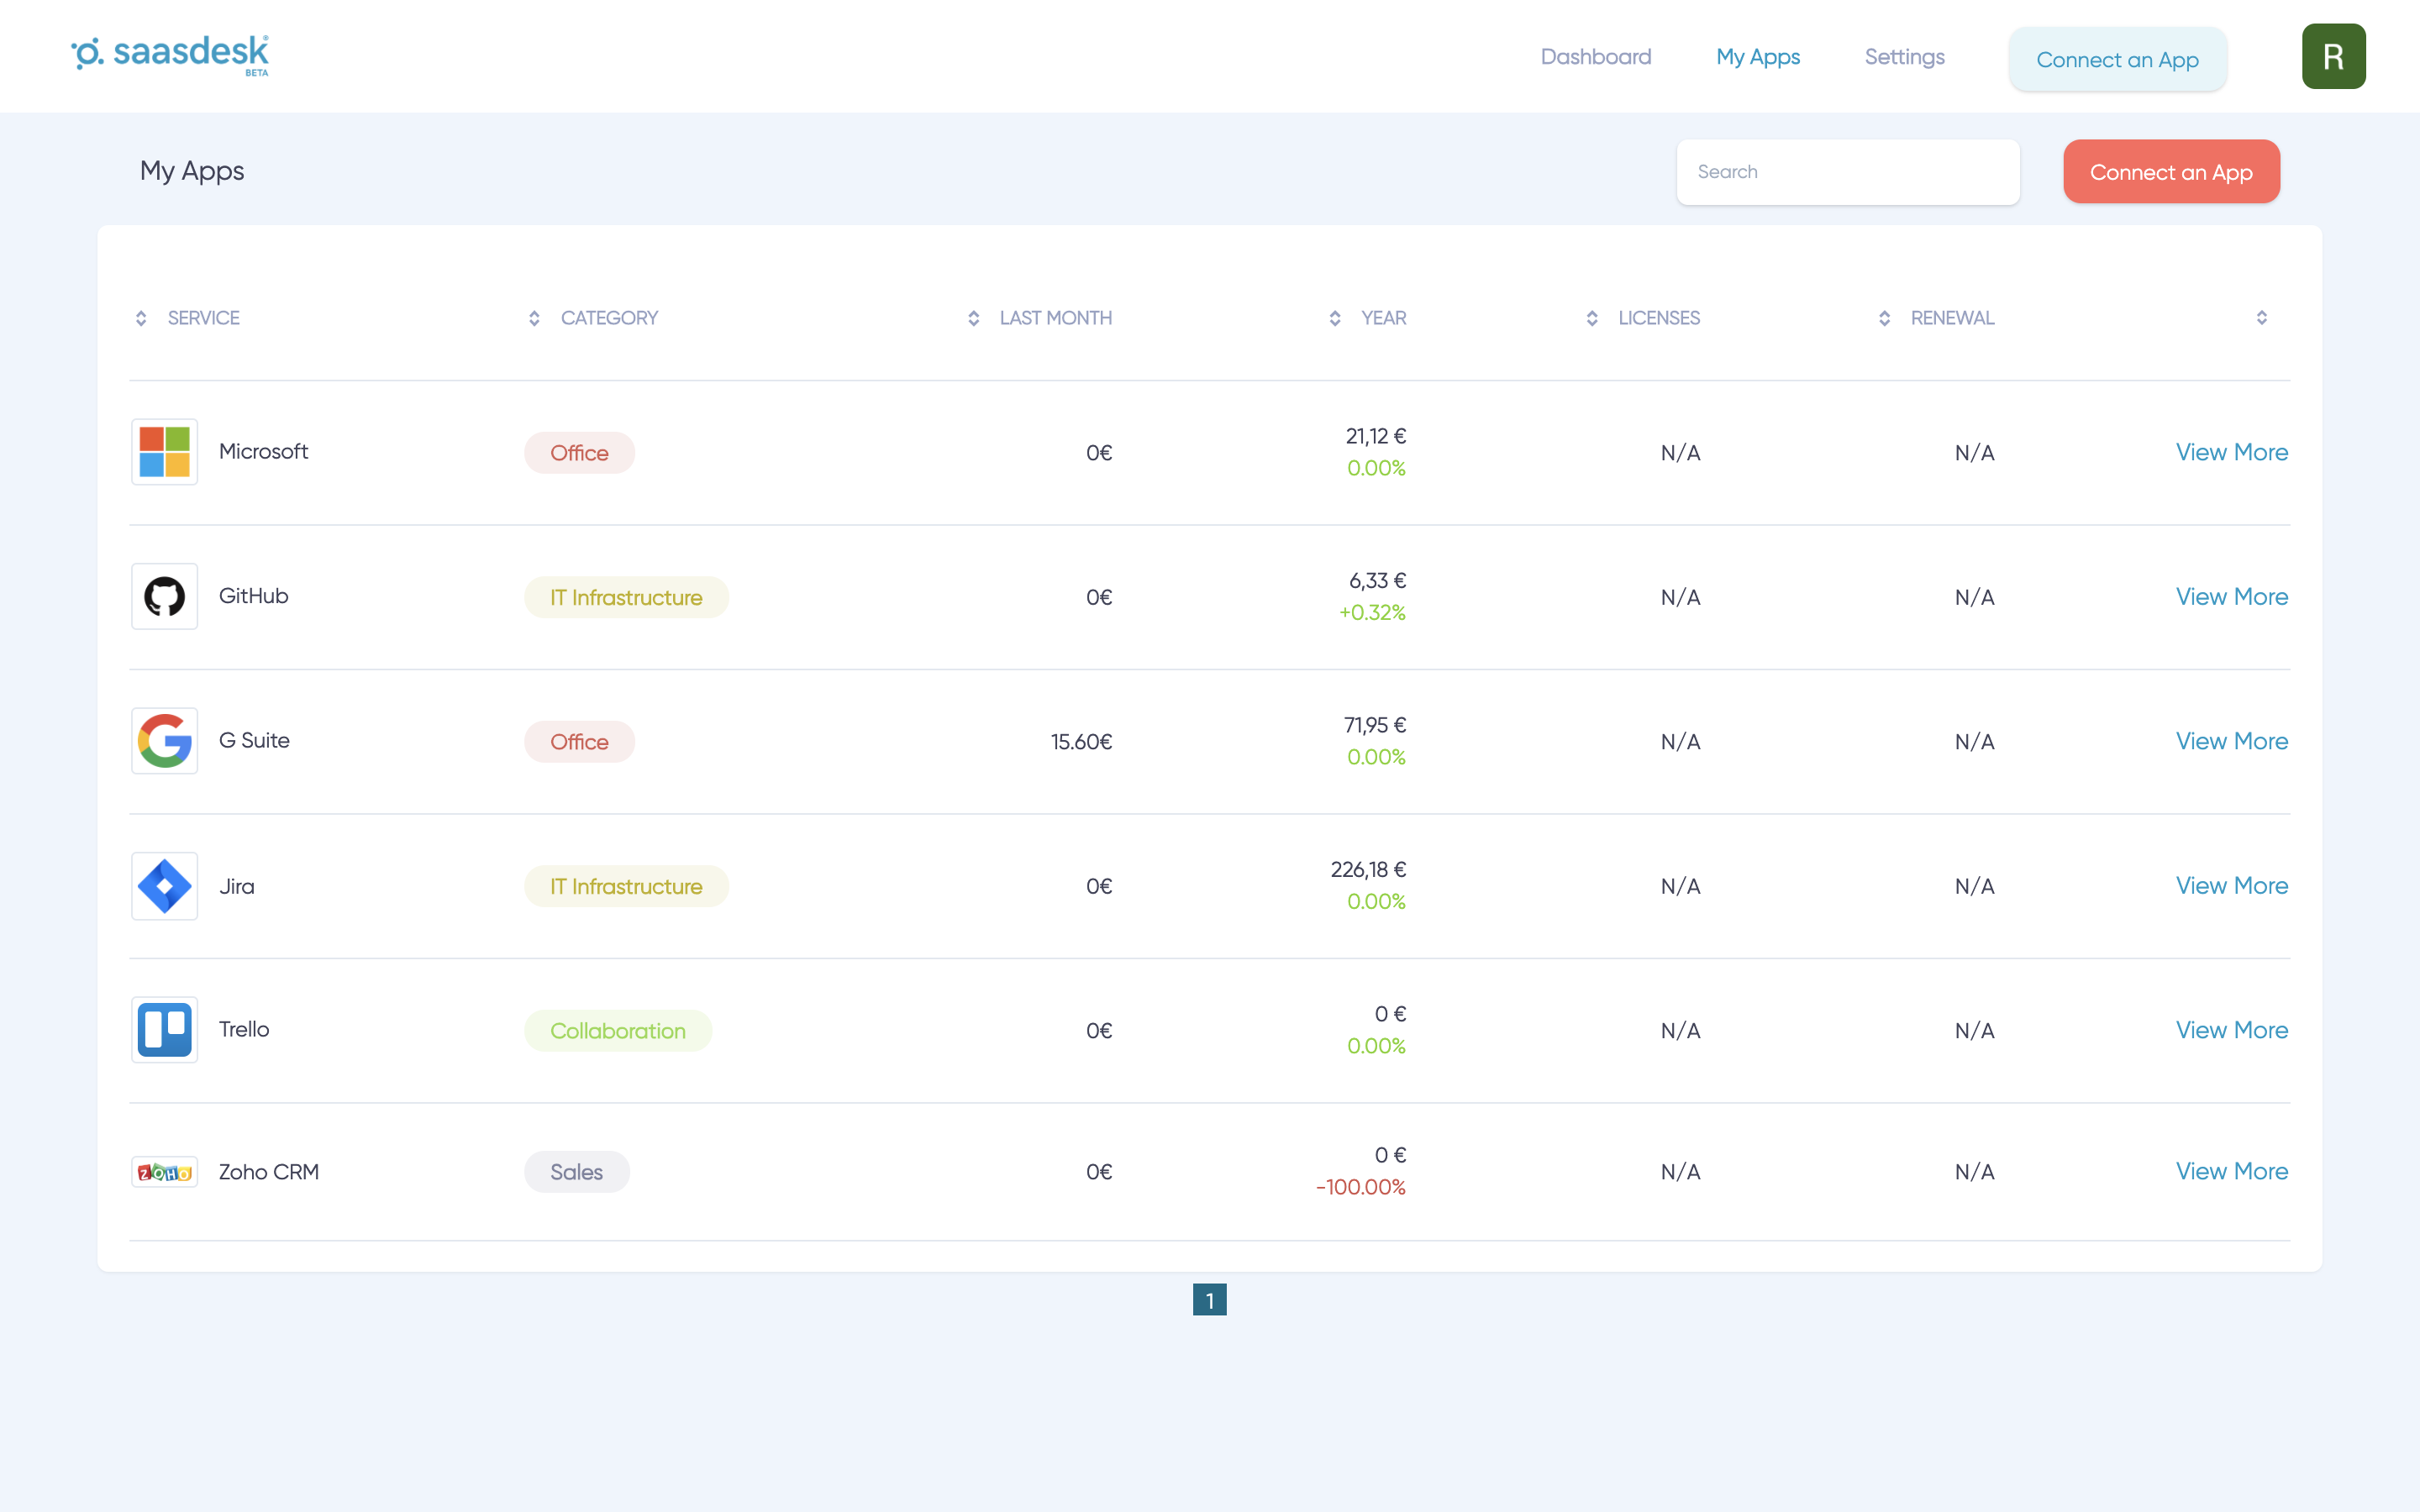The image size is (2420, 1512).
Task: View More for Microsoft
Action: tap(2231, 452)
